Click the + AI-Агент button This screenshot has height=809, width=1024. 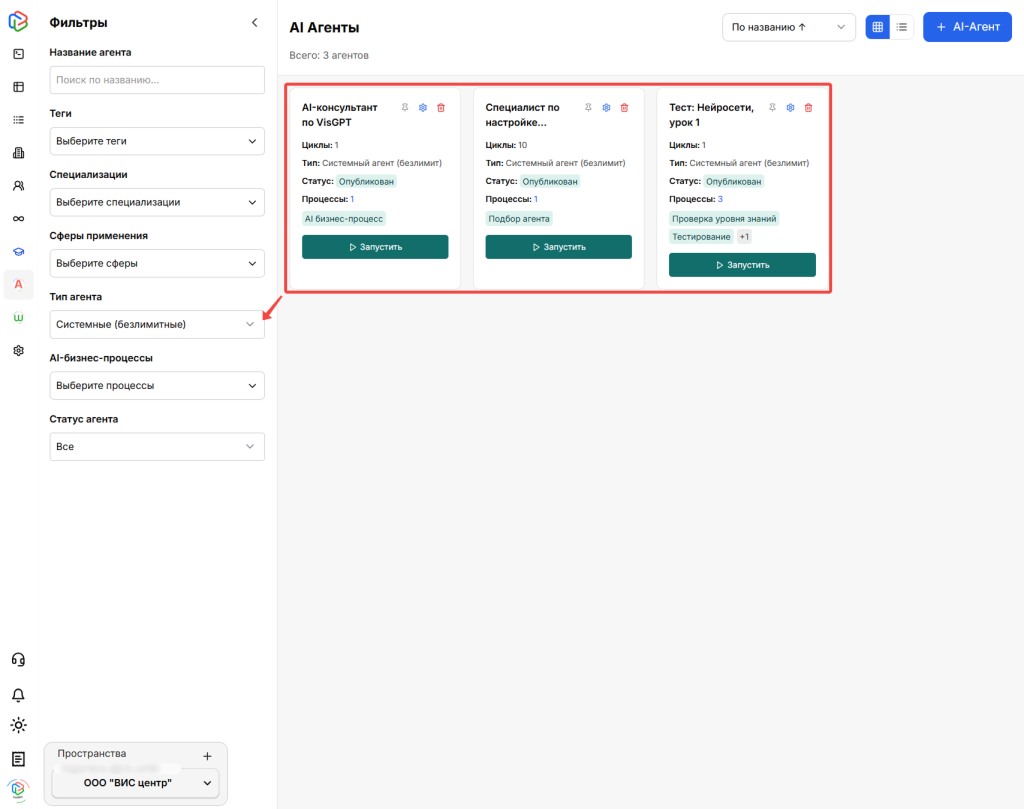(x=967, y=27)
